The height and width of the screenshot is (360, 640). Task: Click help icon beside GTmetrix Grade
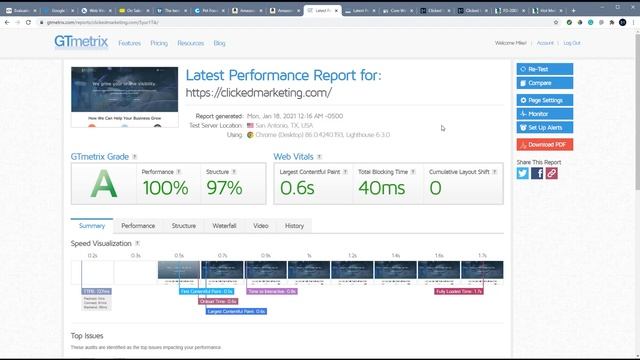135,157
